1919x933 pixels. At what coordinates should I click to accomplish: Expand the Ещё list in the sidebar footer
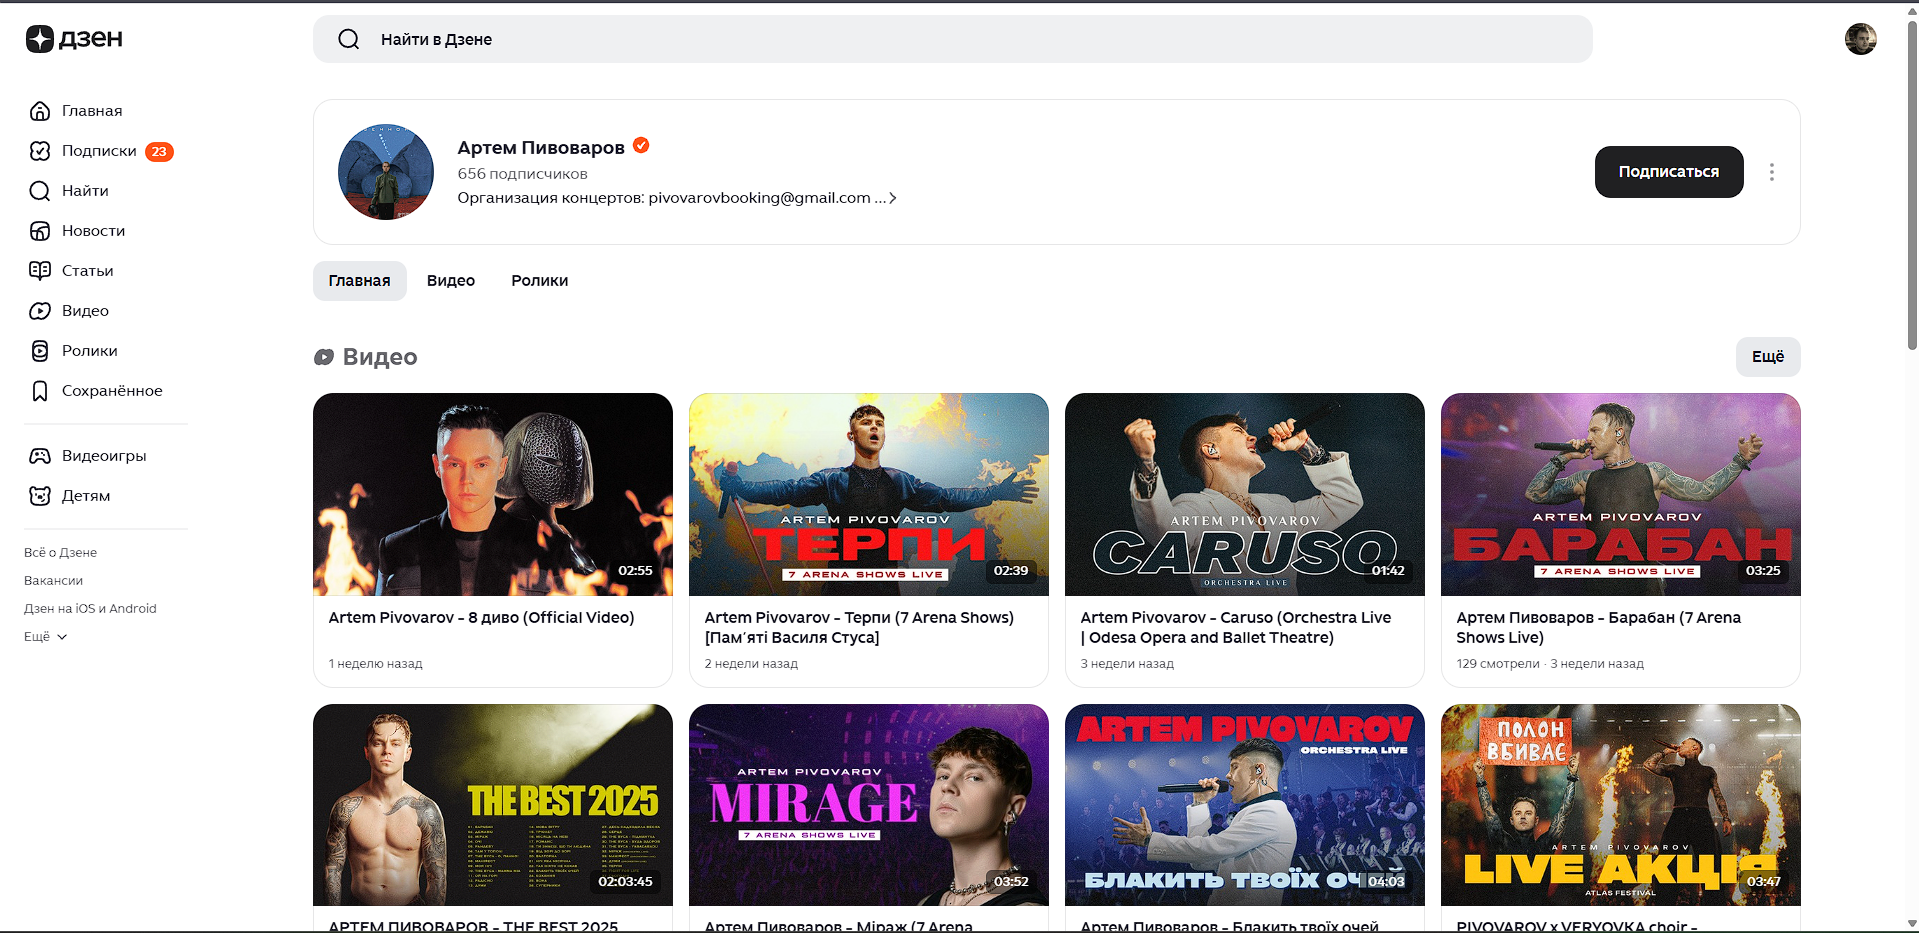(x=46, y=637)
